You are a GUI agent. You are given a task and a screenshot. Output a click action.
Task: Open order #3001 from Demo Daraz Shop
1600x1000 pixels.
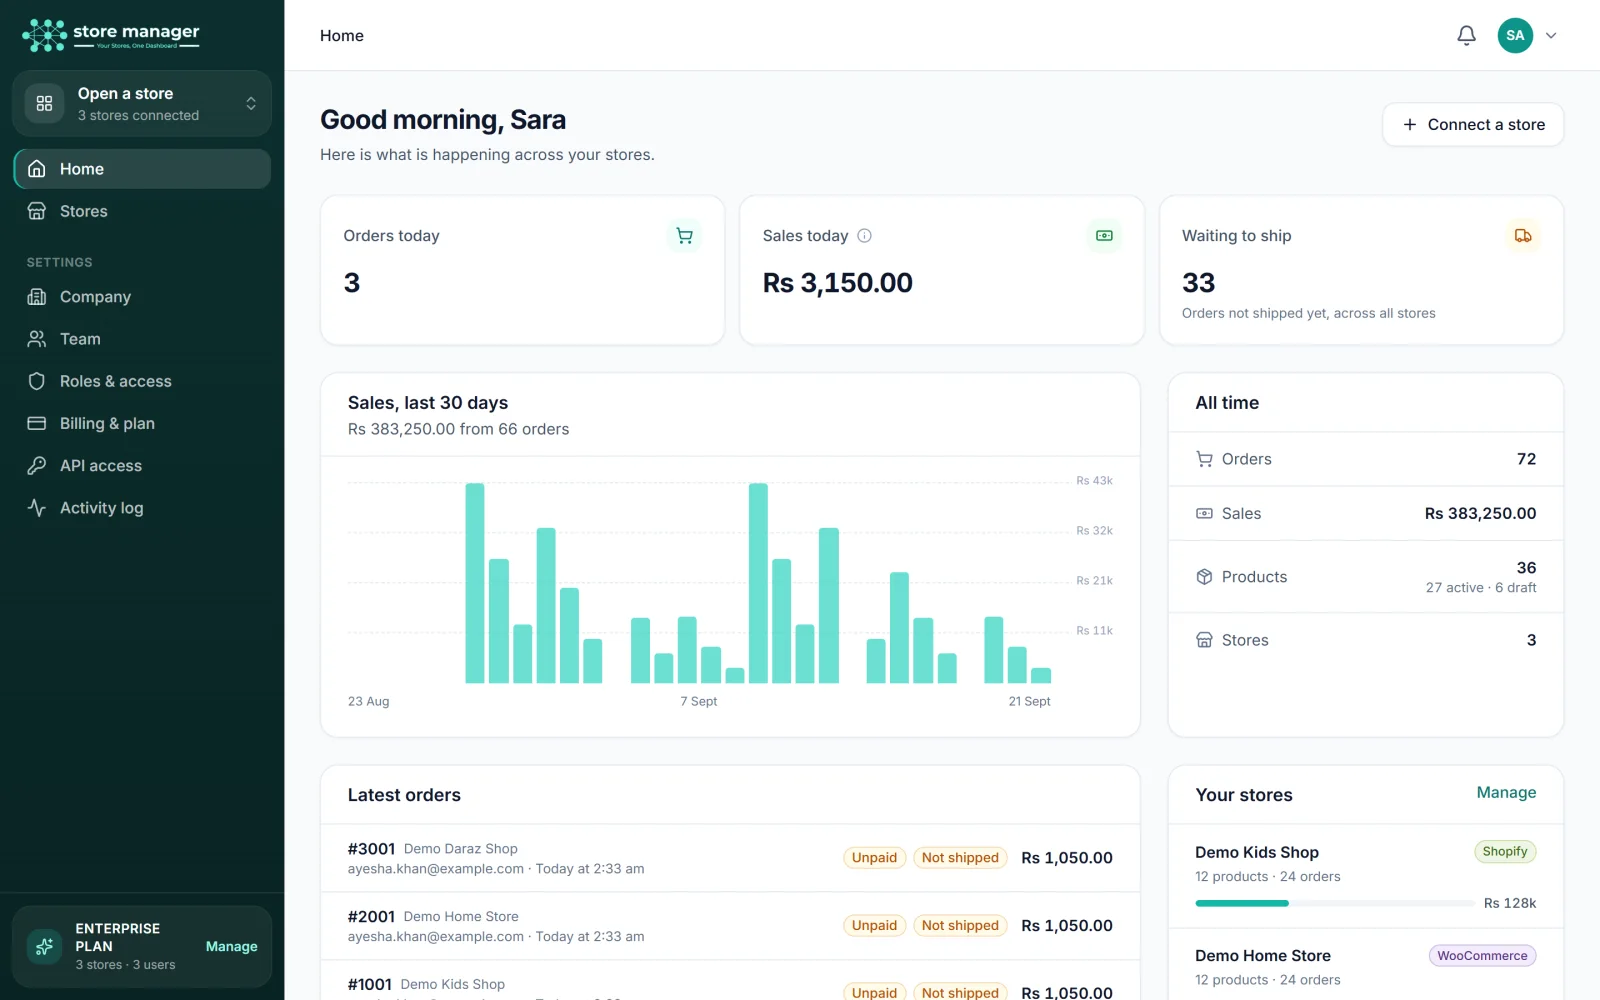pos(730,858)
